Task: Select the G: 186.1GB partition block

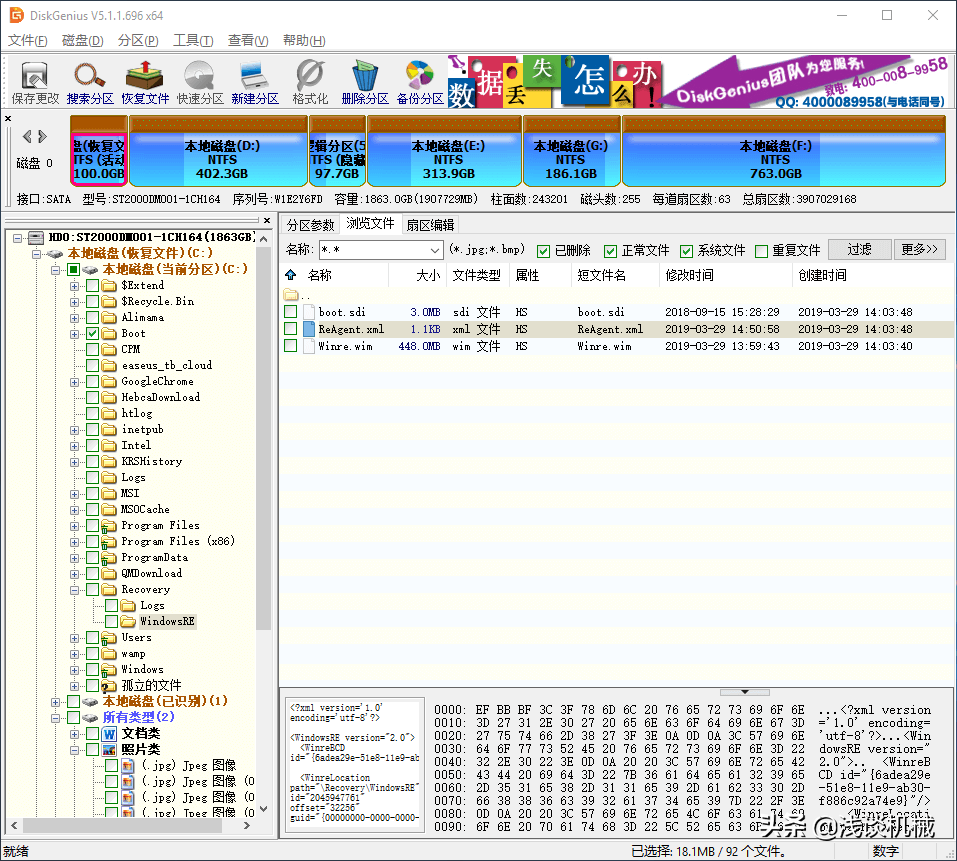Action: (572, 151)
